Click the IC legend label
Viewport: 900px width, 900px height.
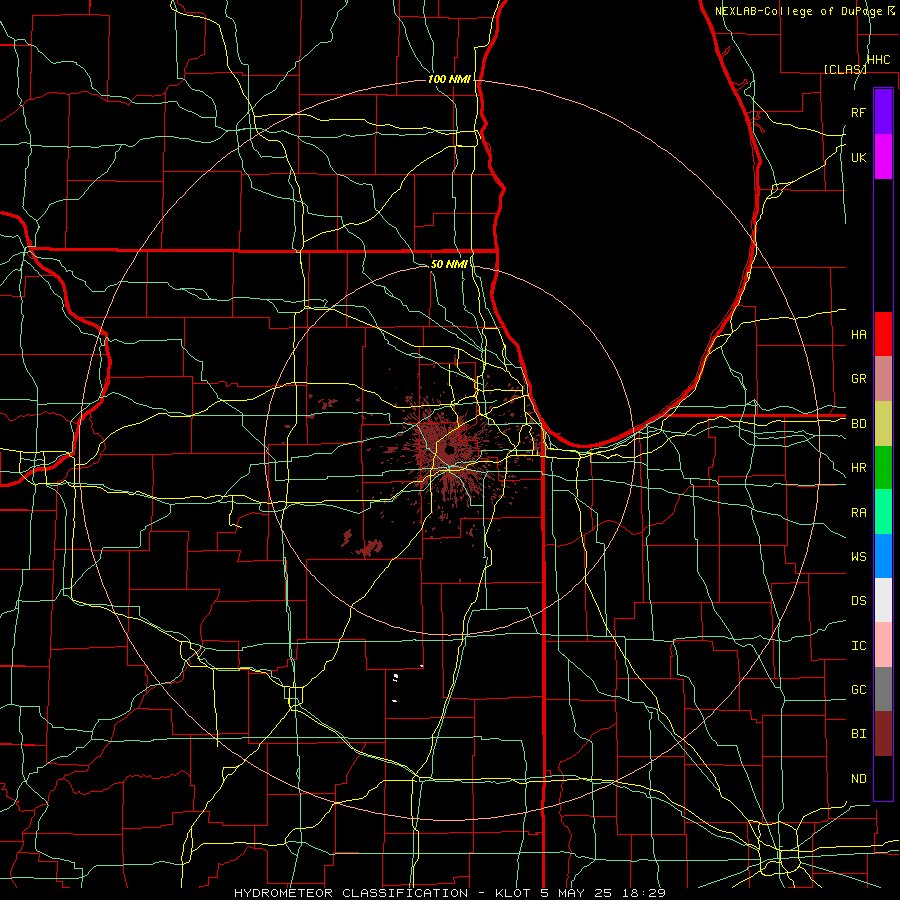pos(858,646)
